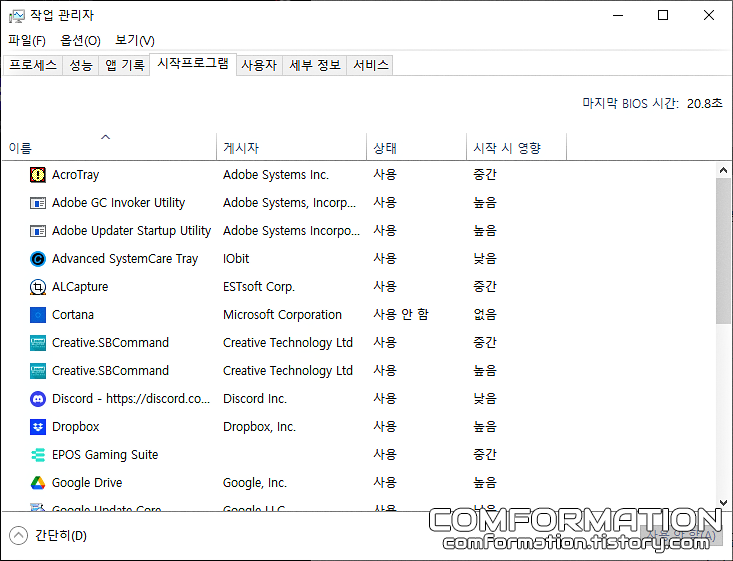Select the EPOS Gaming Suite name
The height and width of the screenshot is (561, 733).
[x=105, y=455]
